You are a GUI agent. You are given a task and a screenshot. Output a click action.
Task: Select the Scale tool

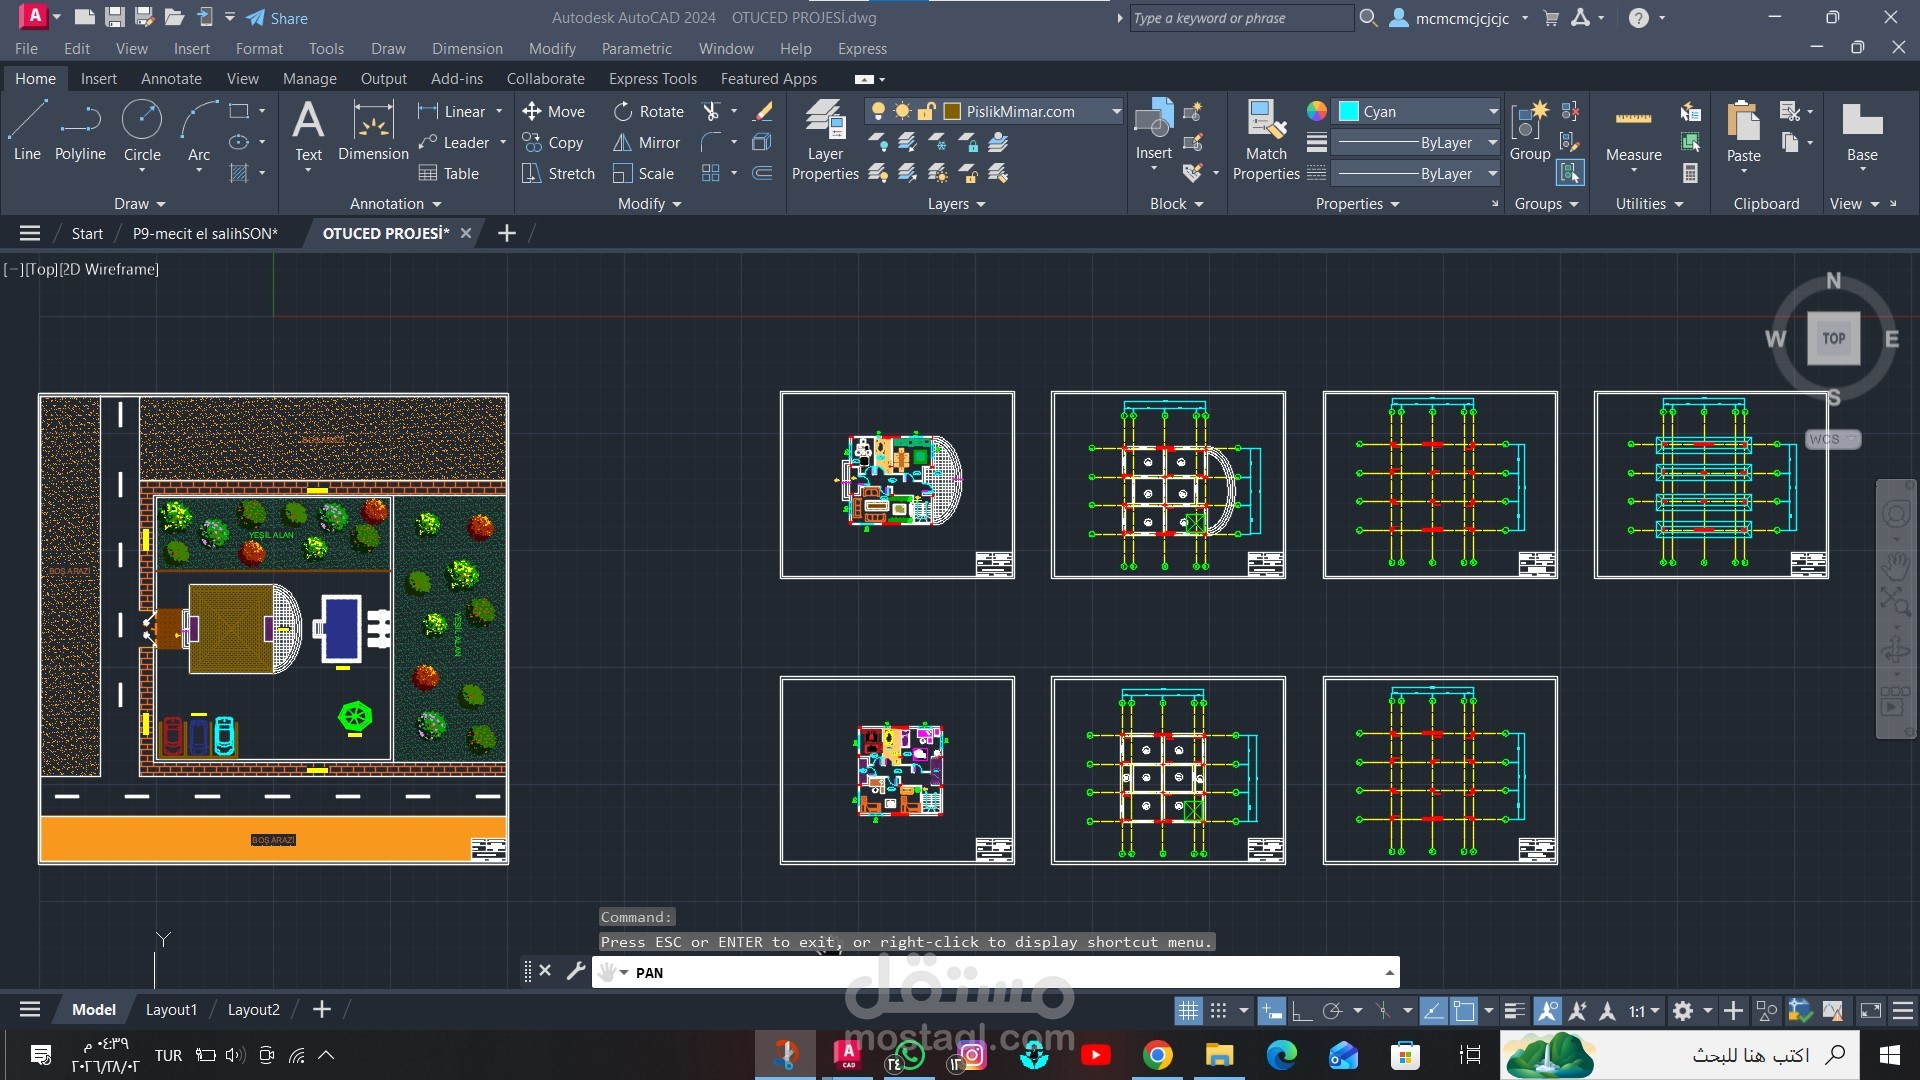point(644,173)
